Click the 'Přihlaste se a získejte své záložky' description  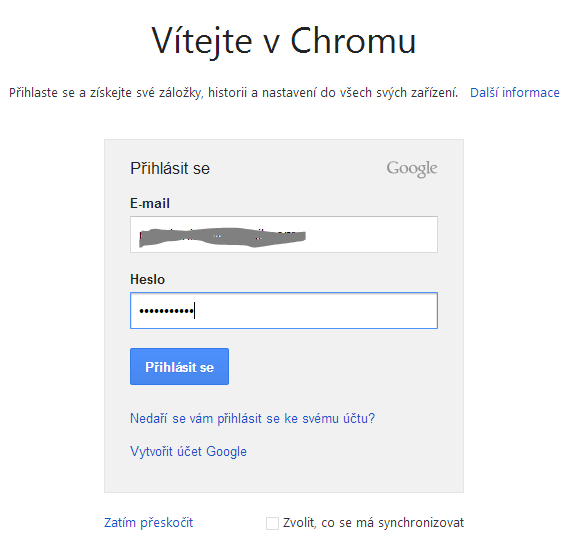233,93
